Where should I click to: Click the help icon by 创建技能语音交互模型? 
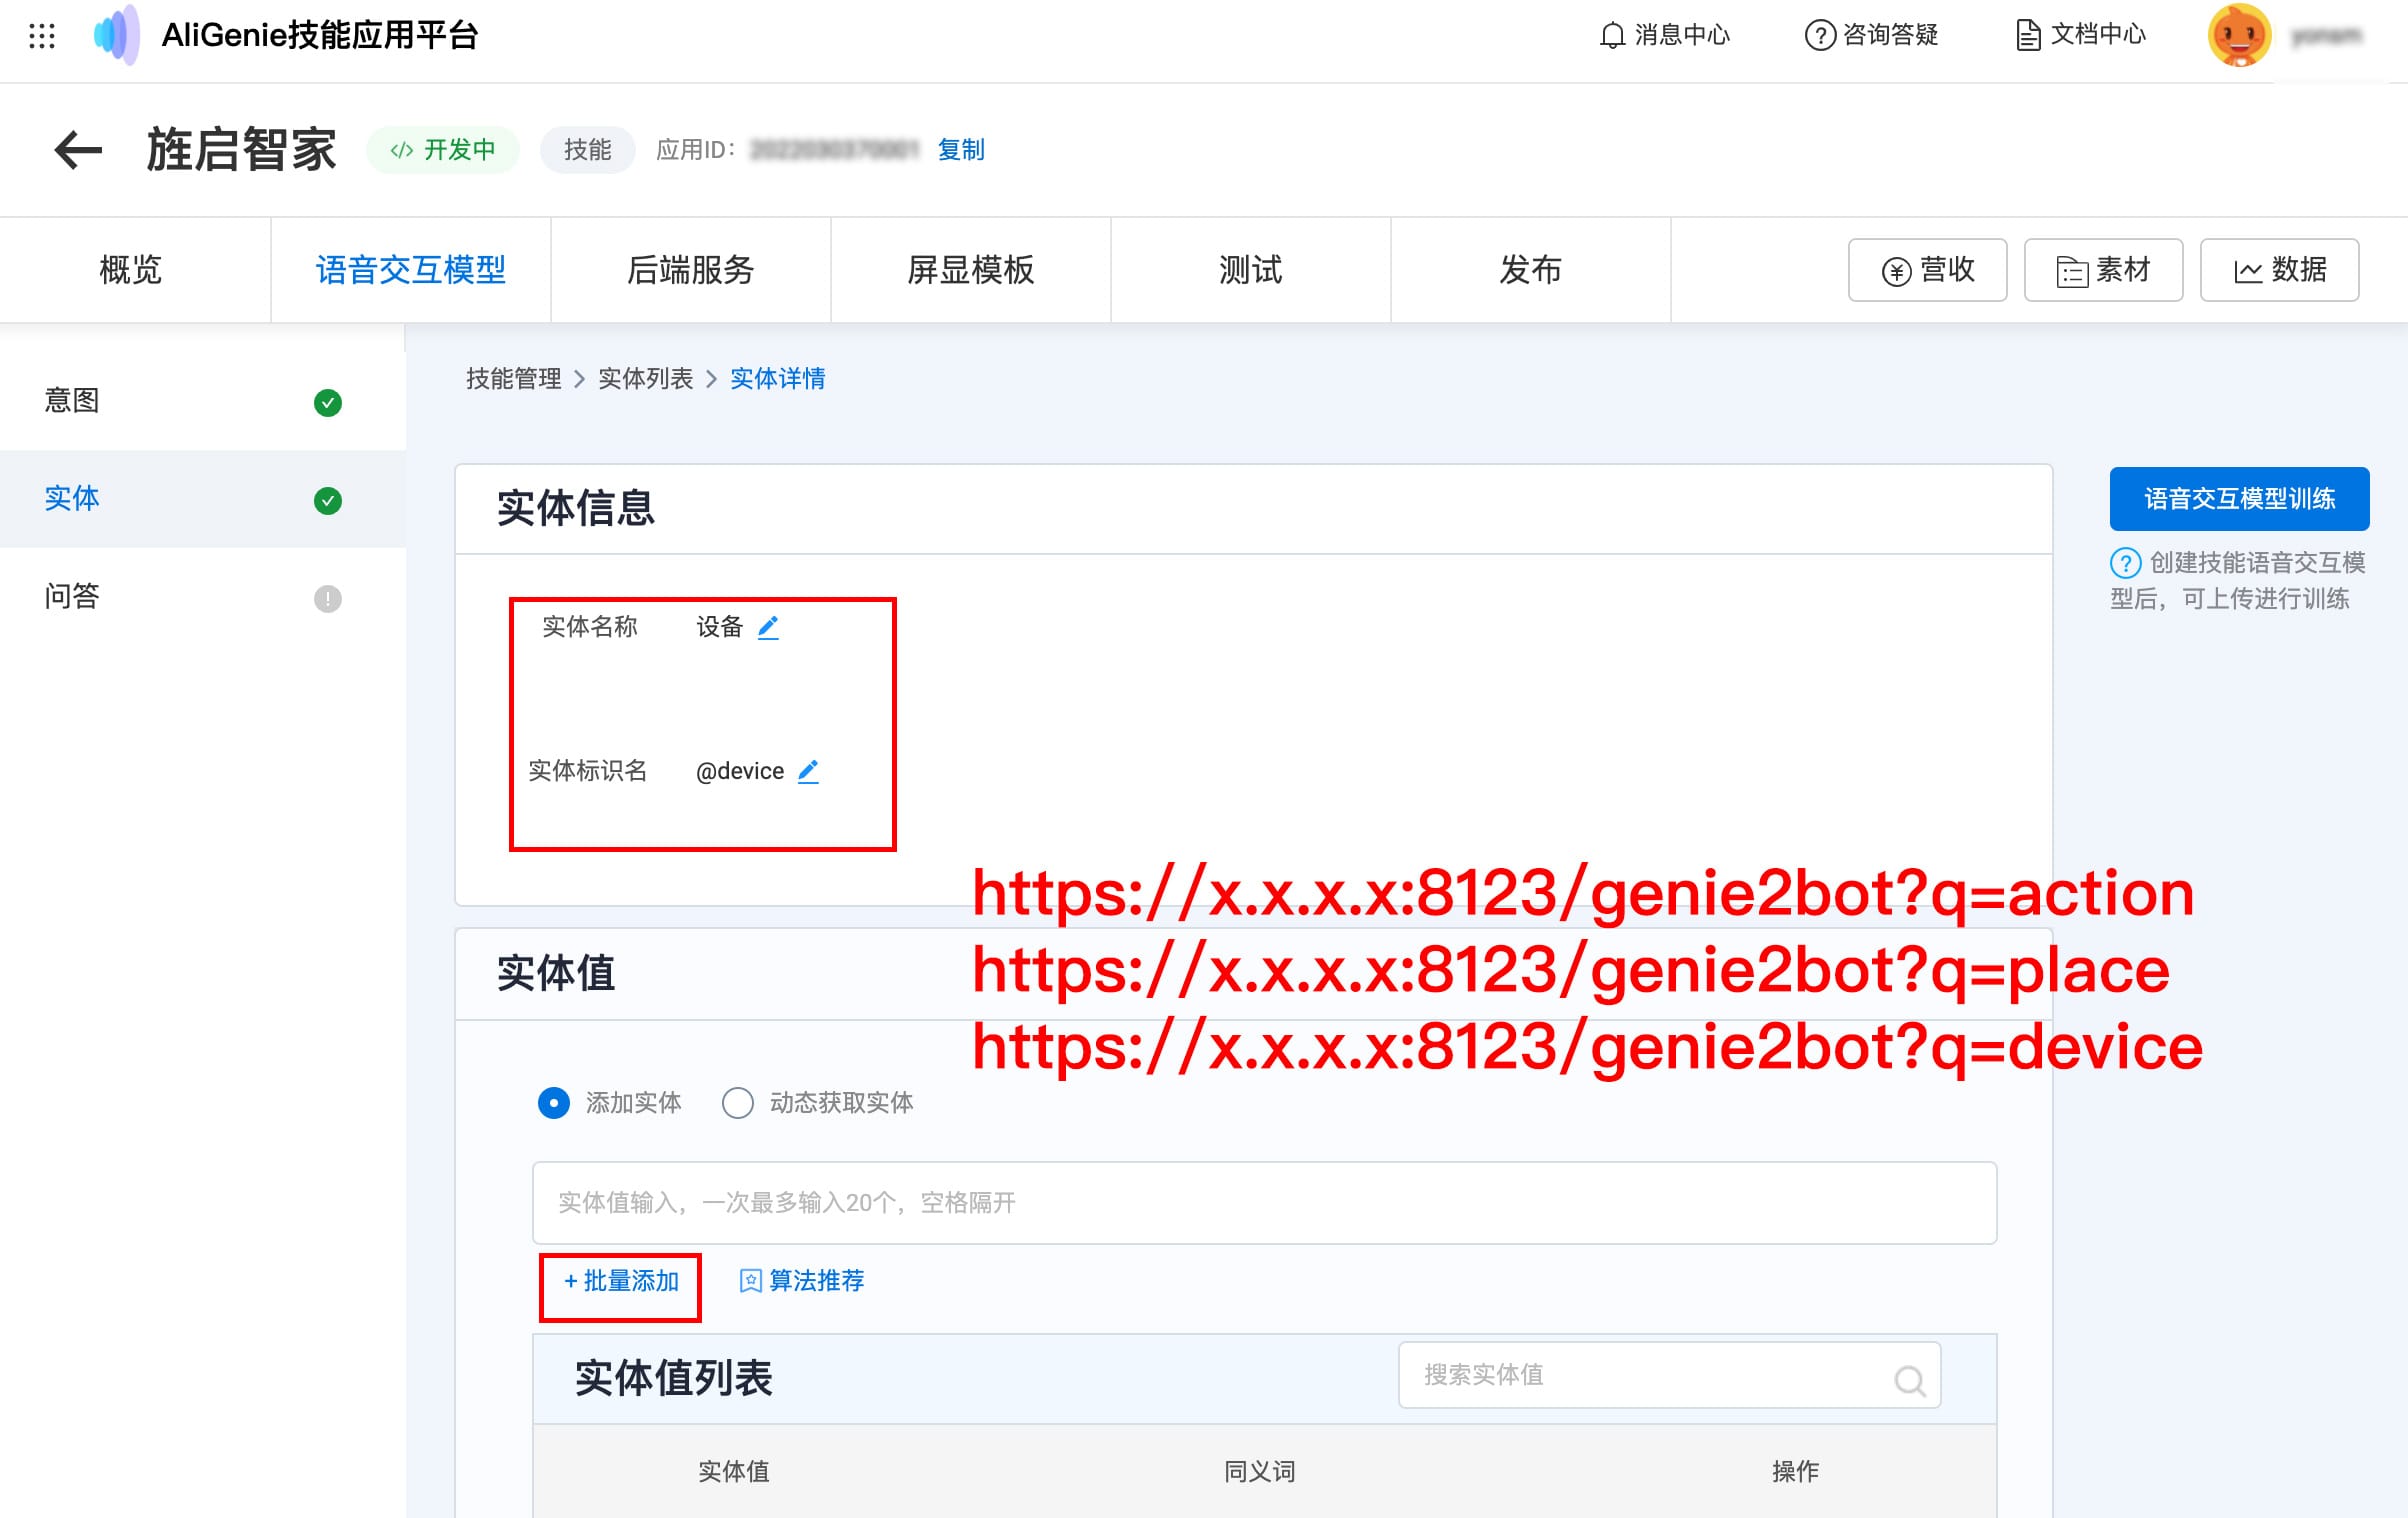[2125, 563]
